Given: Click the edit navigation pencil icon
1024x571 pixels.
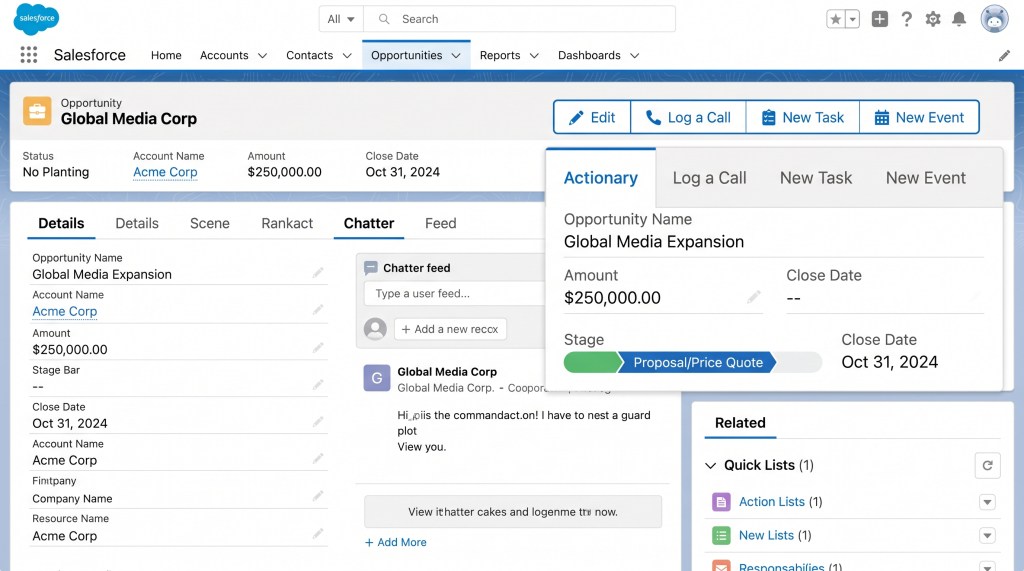Looking at the screenshot, I should pyautogui.click(x=1004, y=56).
